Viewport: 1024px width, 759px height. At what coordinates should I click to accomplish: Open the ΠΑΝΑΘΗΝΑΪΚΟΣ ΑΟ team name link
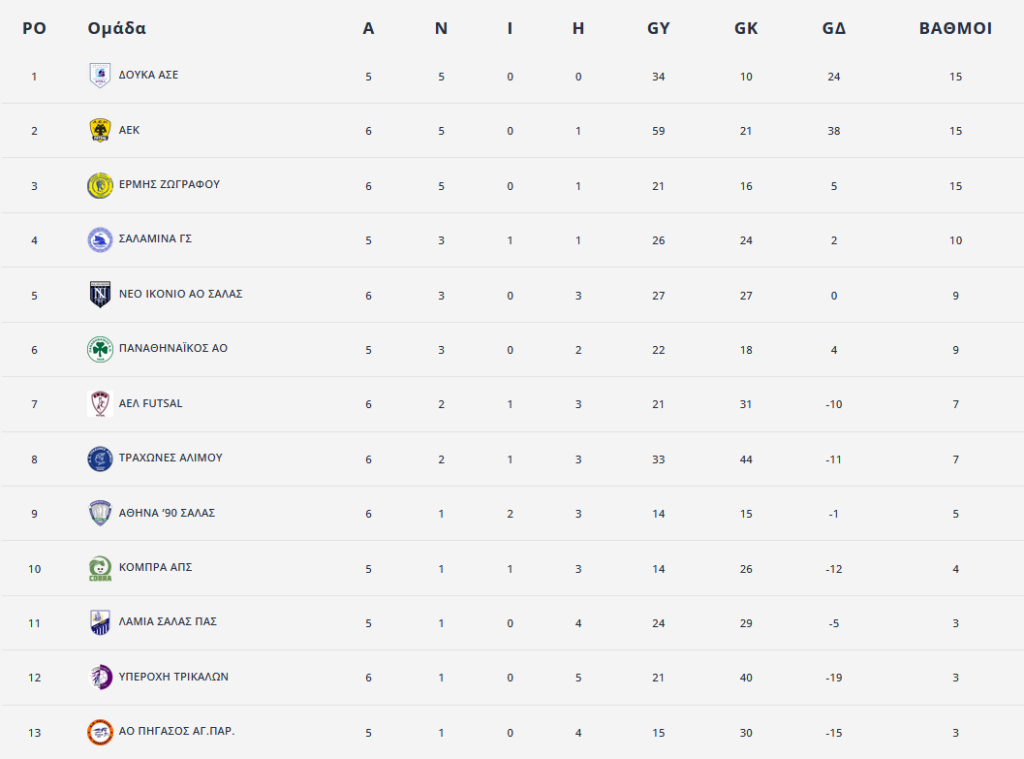[x=173, y=348]
